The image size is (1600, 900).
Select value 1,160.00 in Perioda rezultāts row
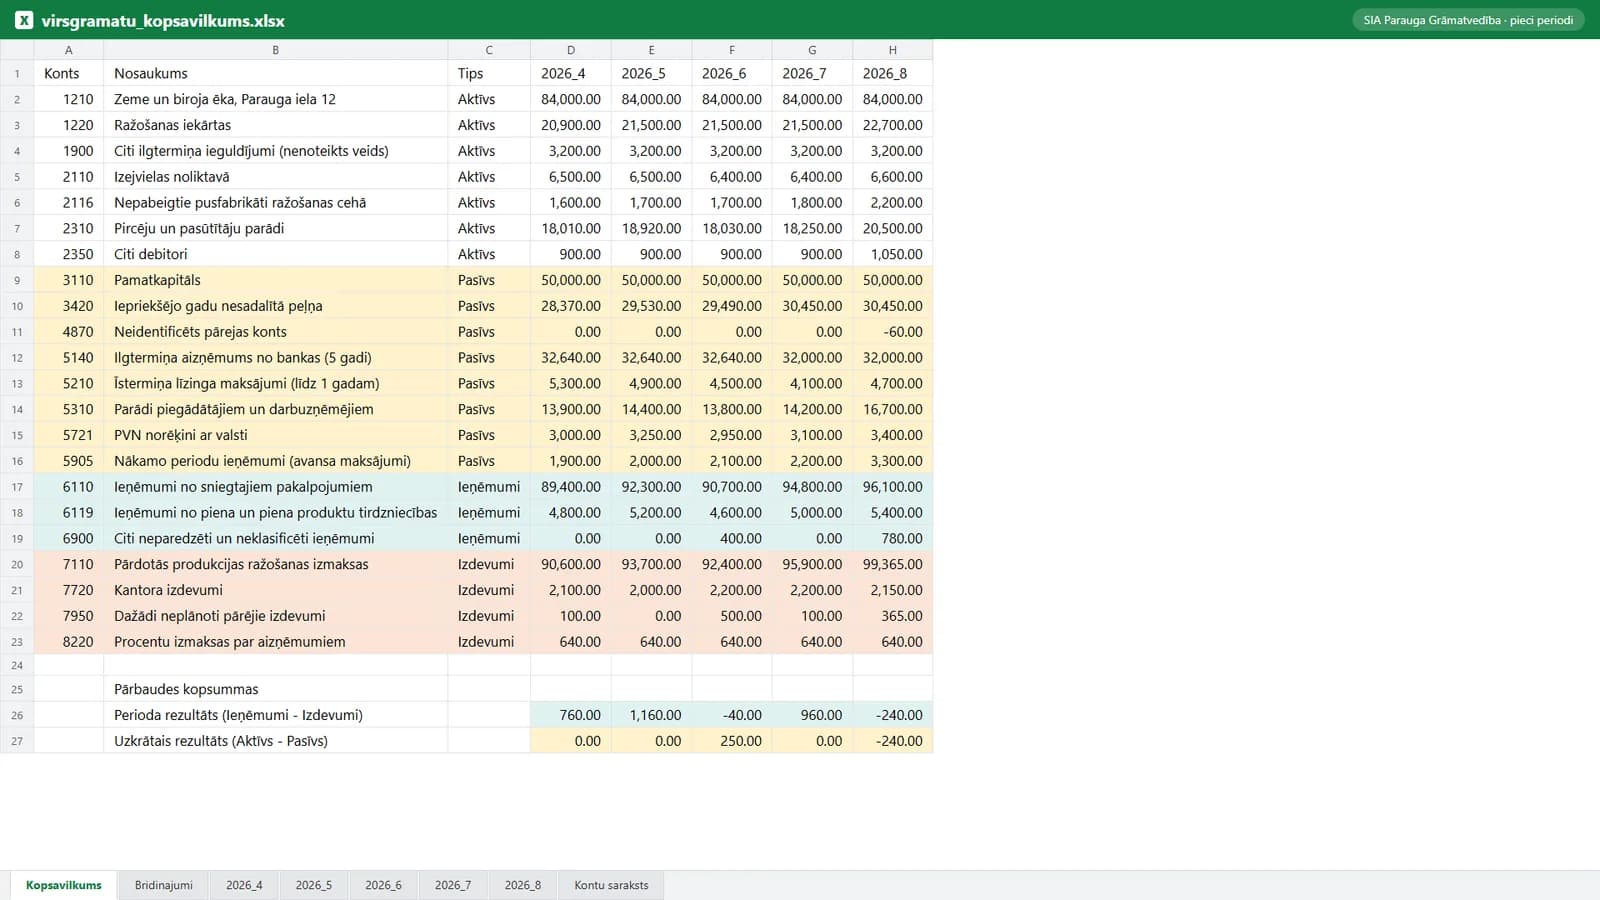click(651, 715)
